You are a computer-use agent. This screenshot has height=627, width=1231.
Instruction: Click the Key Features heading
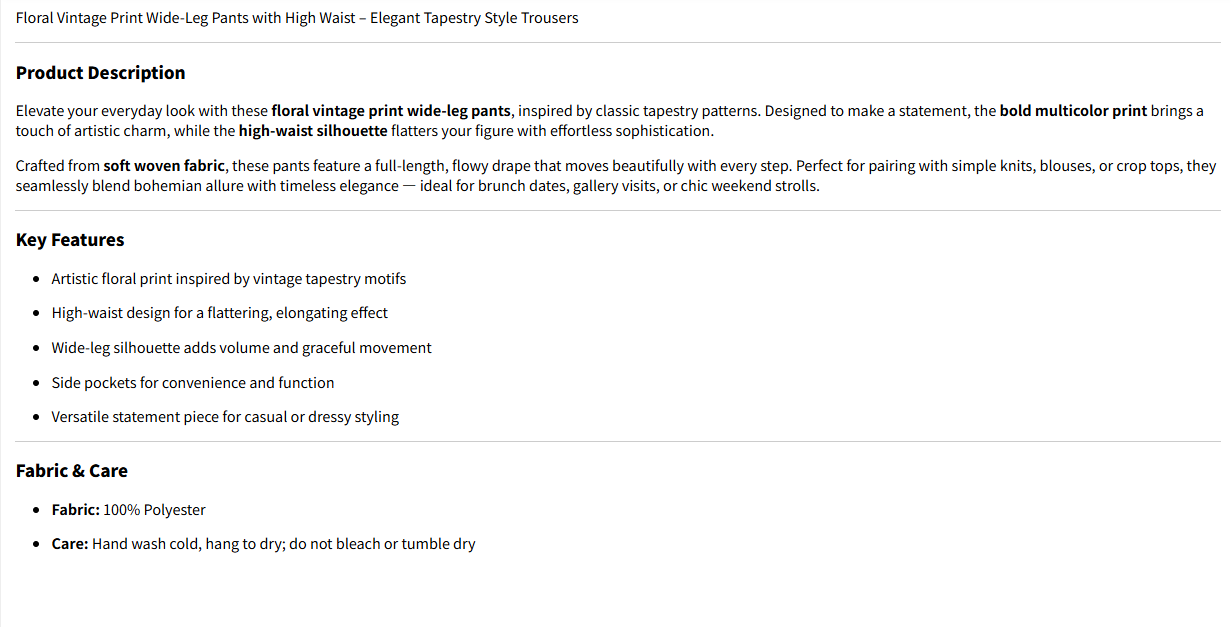click(x=70, y=240)
